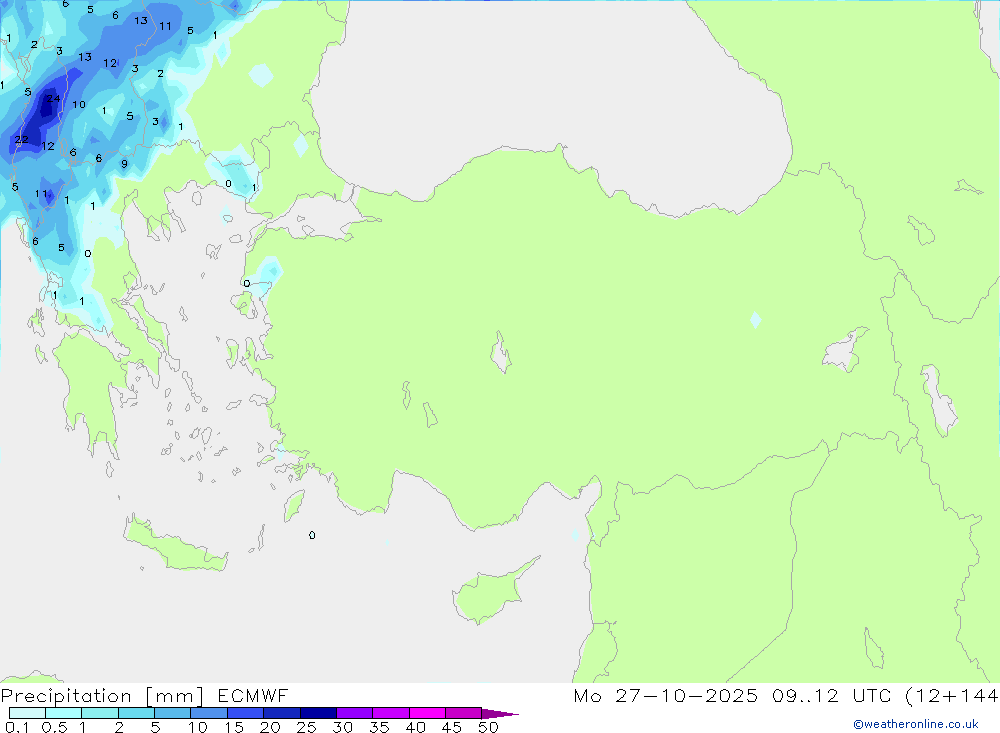The height and width of the screenshot is (733, 1000).
Task: Click the legend label "10" under the color bar
Action: (x=198, y=727)
